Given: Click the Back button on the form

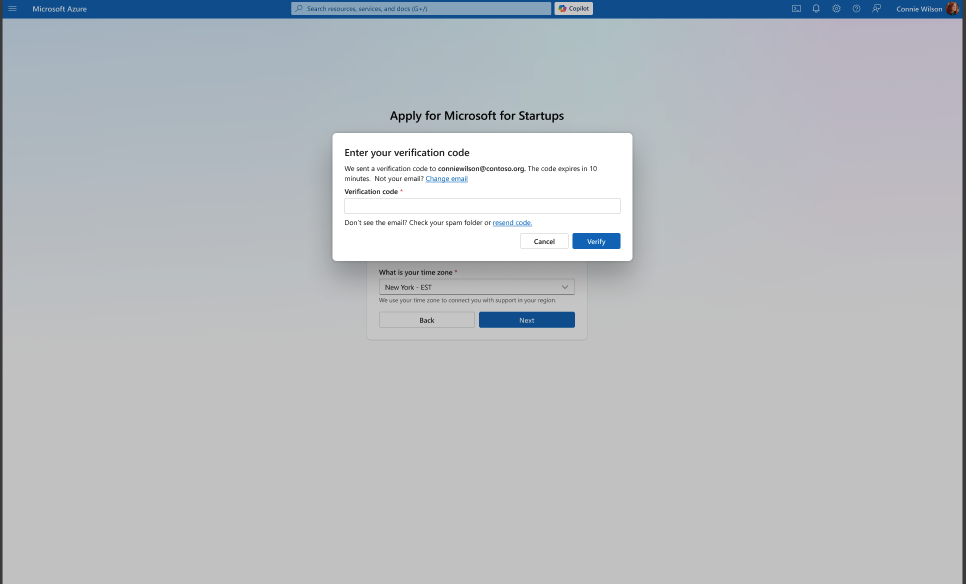Looking at the screenshot, I should click(426, 320).
